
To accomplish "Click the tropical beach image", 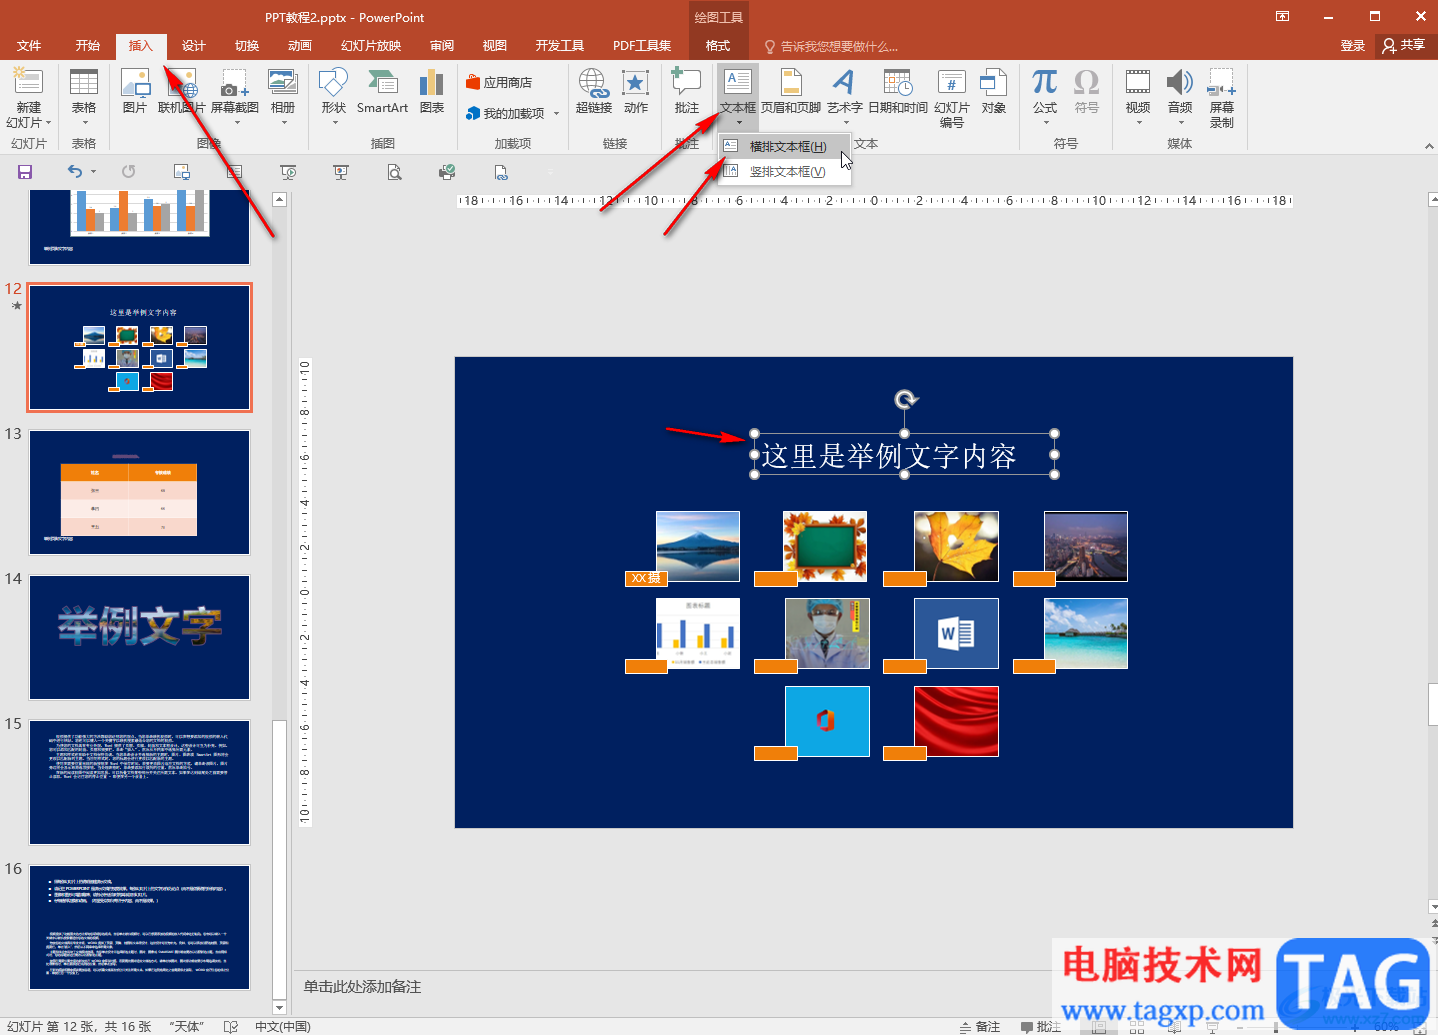I will pyautogui.click(x=1086, y=633).
